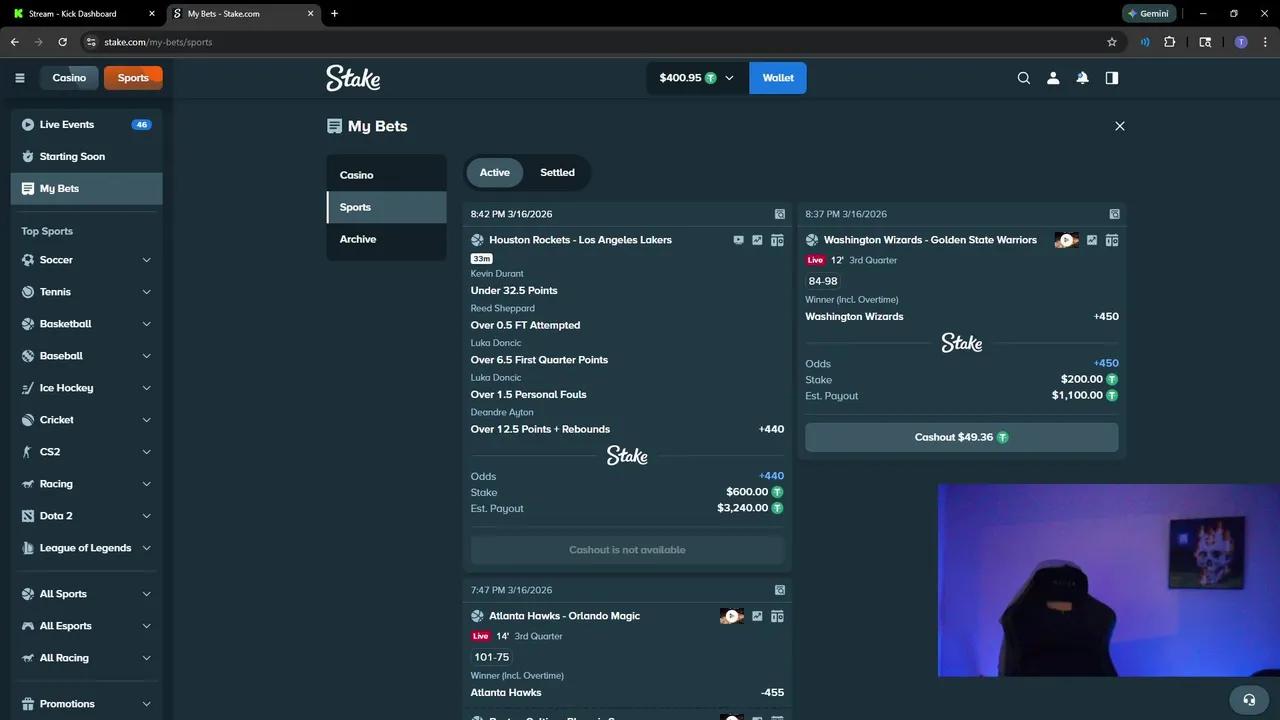1280x720 pixels.
Task: Switch to Casino mode
Action: point(69,78)
